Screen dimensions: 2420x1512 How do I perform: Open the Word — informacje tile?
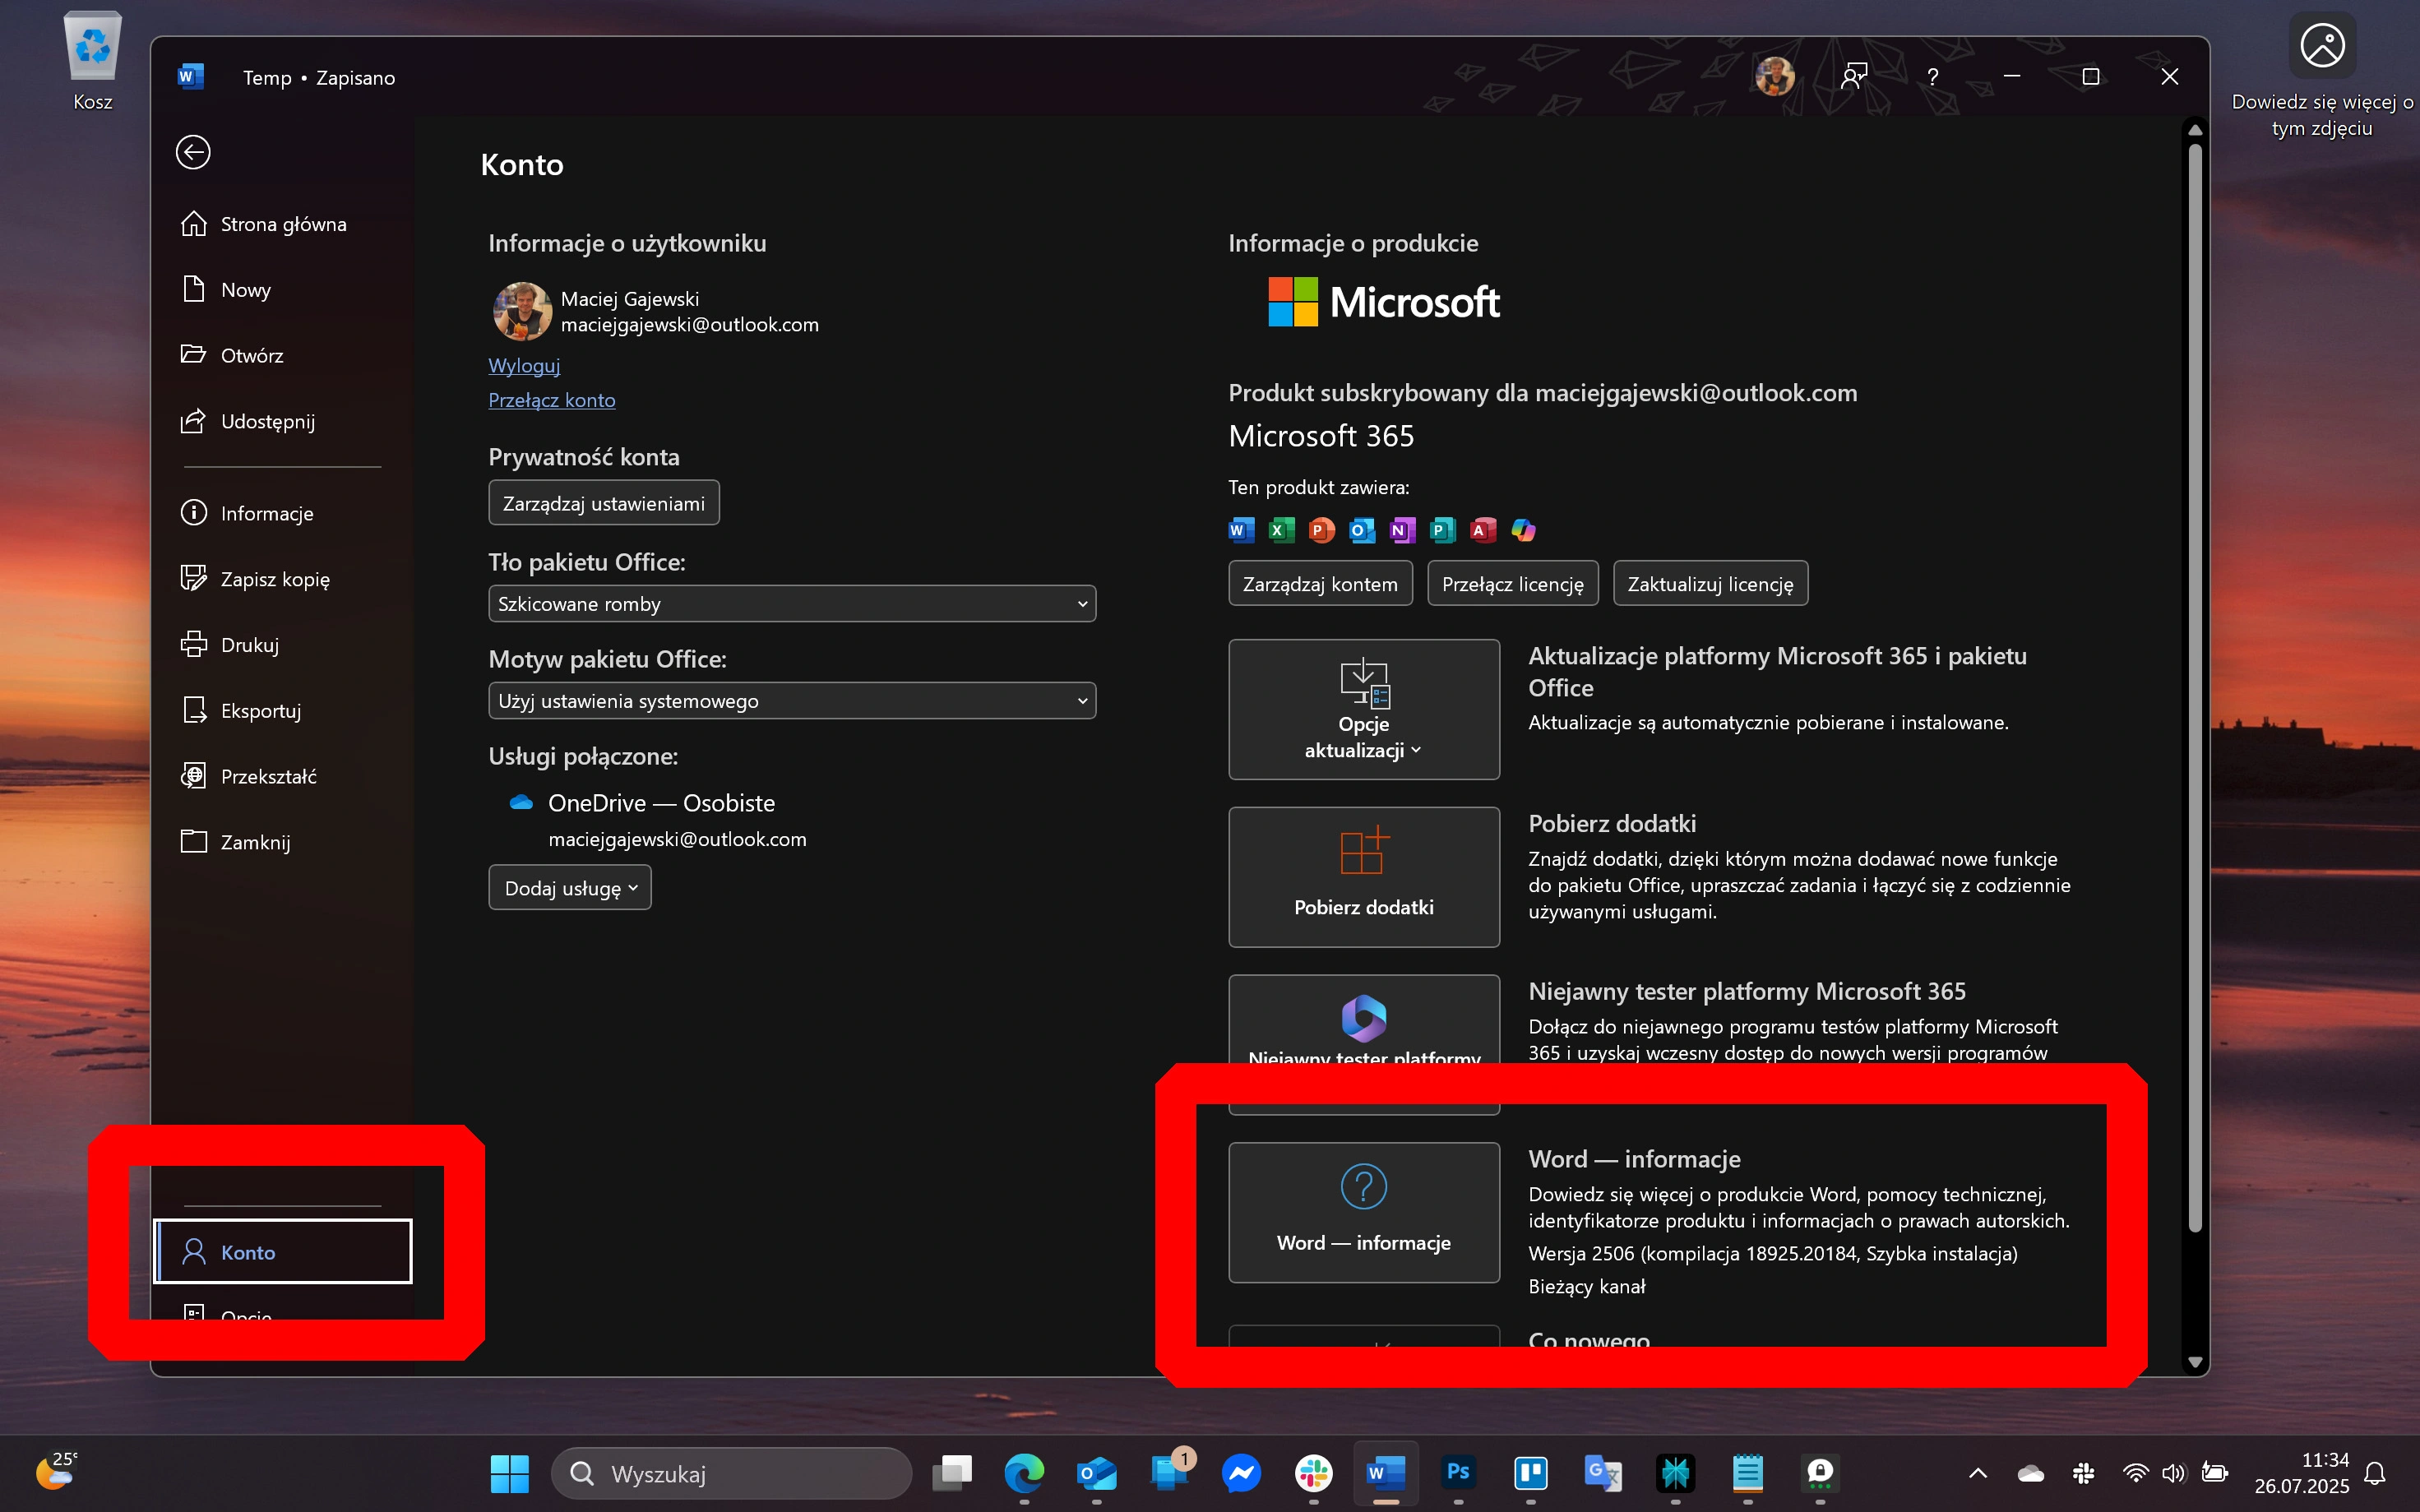point(1364,1212)
